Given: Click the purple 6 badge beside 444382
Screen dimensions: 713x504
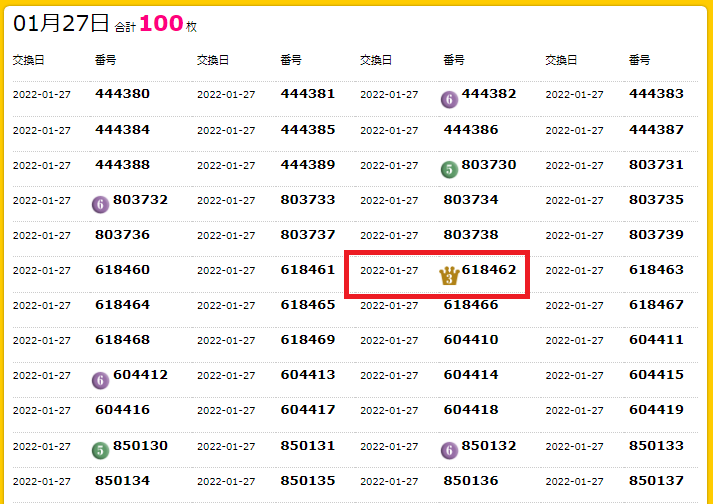Looking at the screenshot, I should 449,99.
